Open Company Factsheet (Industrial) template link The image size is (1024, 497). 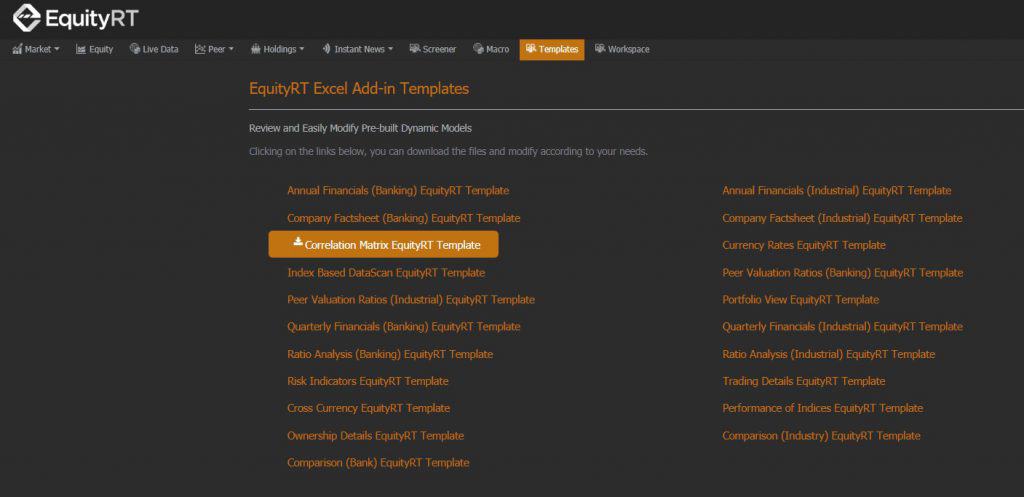click(842, 218)
